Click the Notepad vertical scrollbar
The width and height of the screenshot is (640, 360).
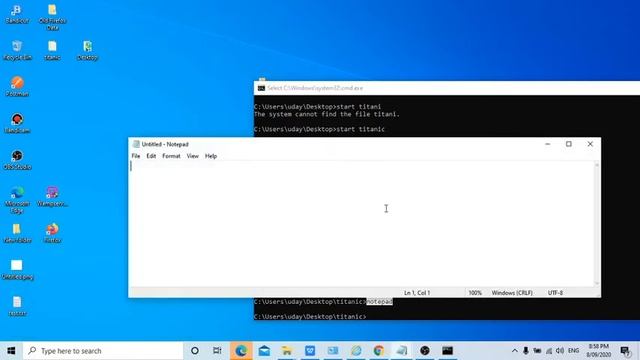(597, 224)
